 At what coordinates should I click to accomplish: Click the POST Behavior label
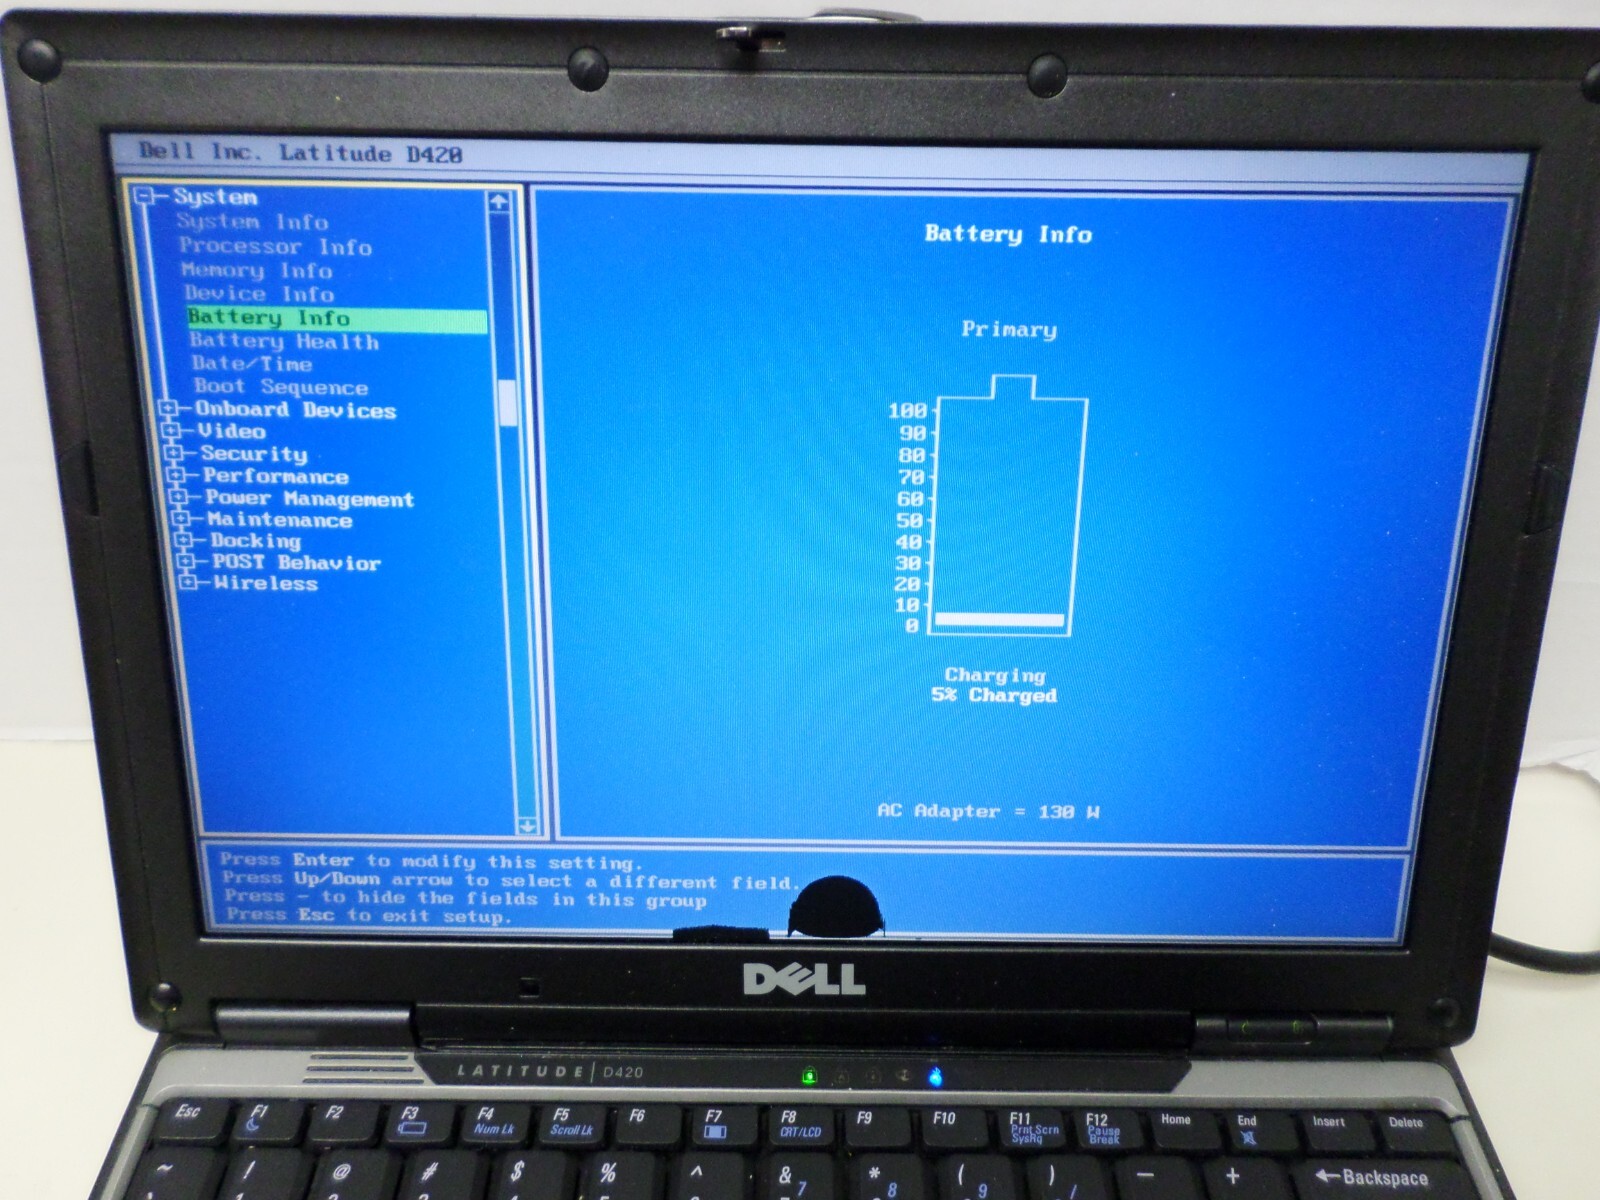pos(297,563)
